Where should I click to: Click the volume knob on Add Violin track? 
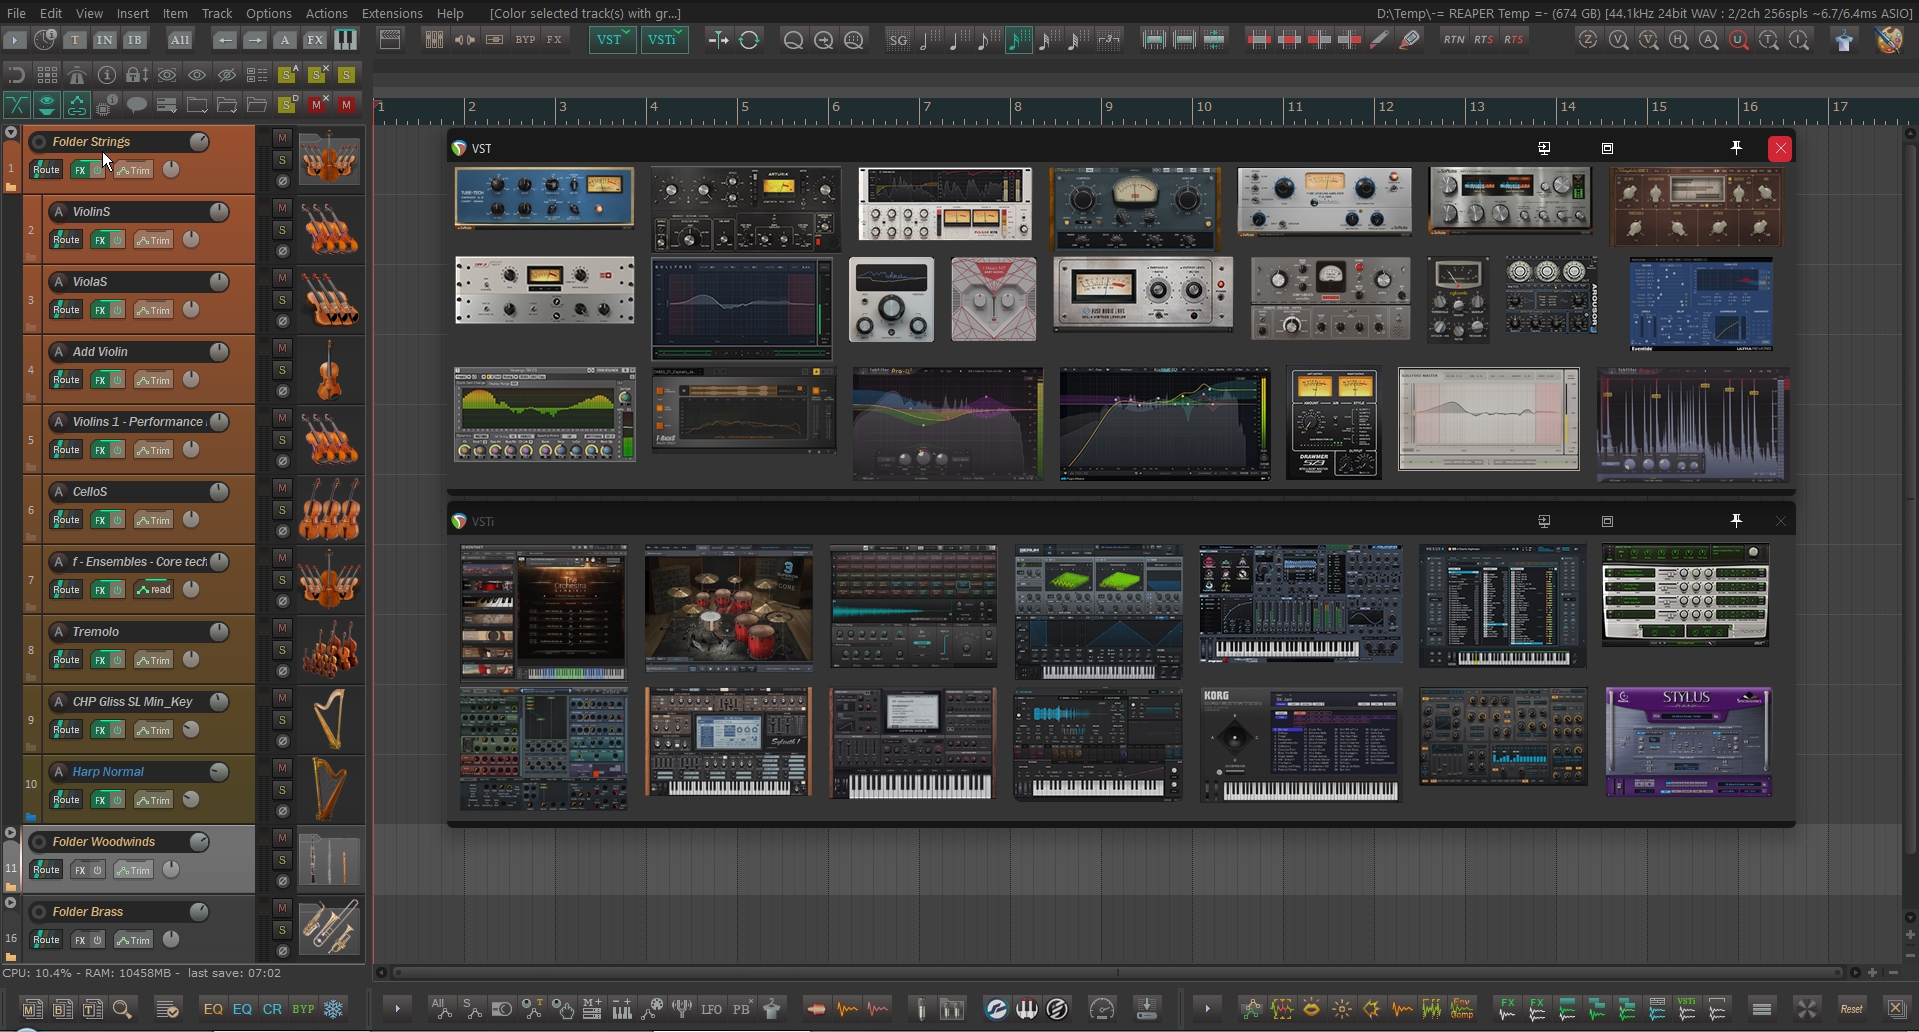218,352
